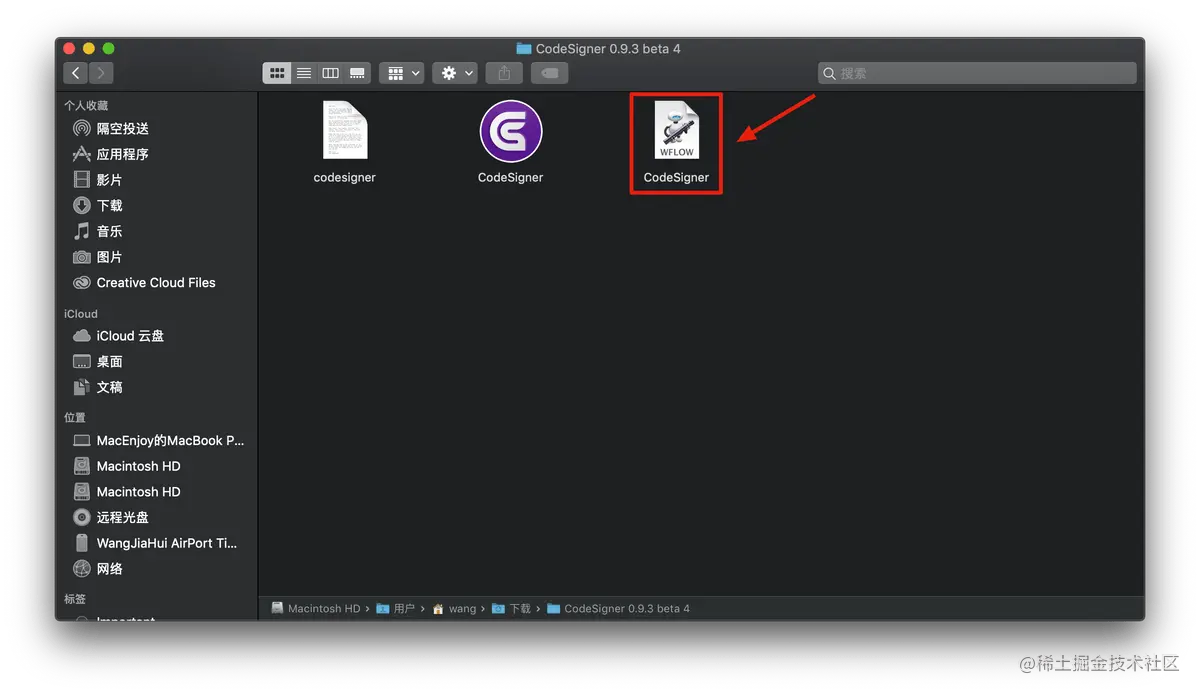
Task: Click 下载 in the path bar
Action: point(512,608)
